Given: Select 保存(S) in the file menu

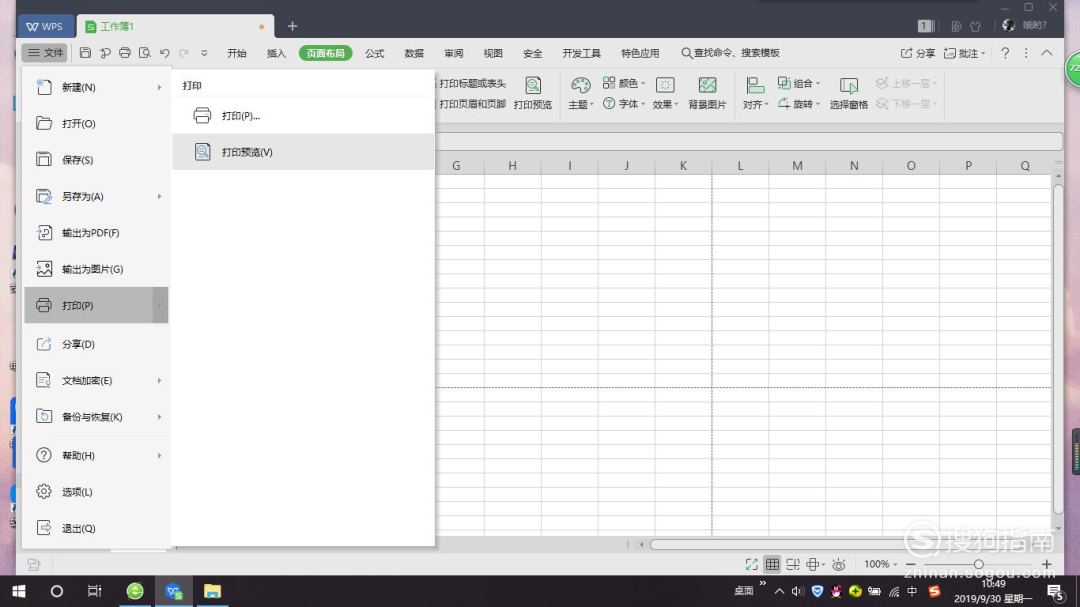Looking at the screenshot, I should point(96,160).
